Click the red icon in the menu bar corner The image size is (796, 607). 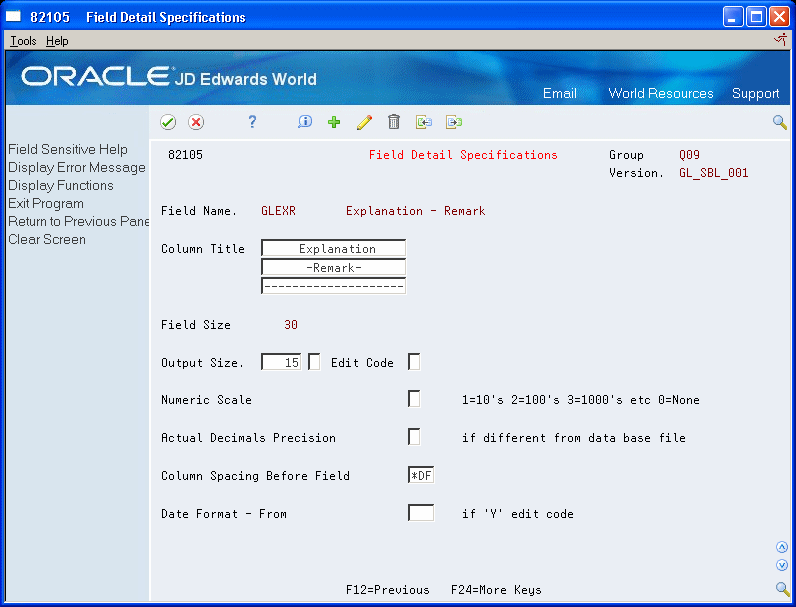click(x=781, y=40)
